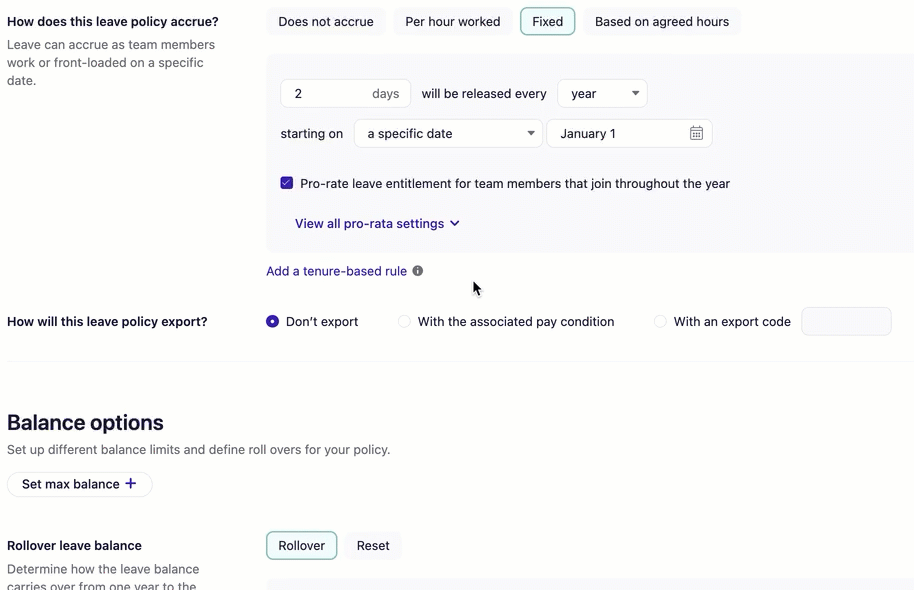Toggle the pro-rate leave entitlement checkbox

coord(287,184)
